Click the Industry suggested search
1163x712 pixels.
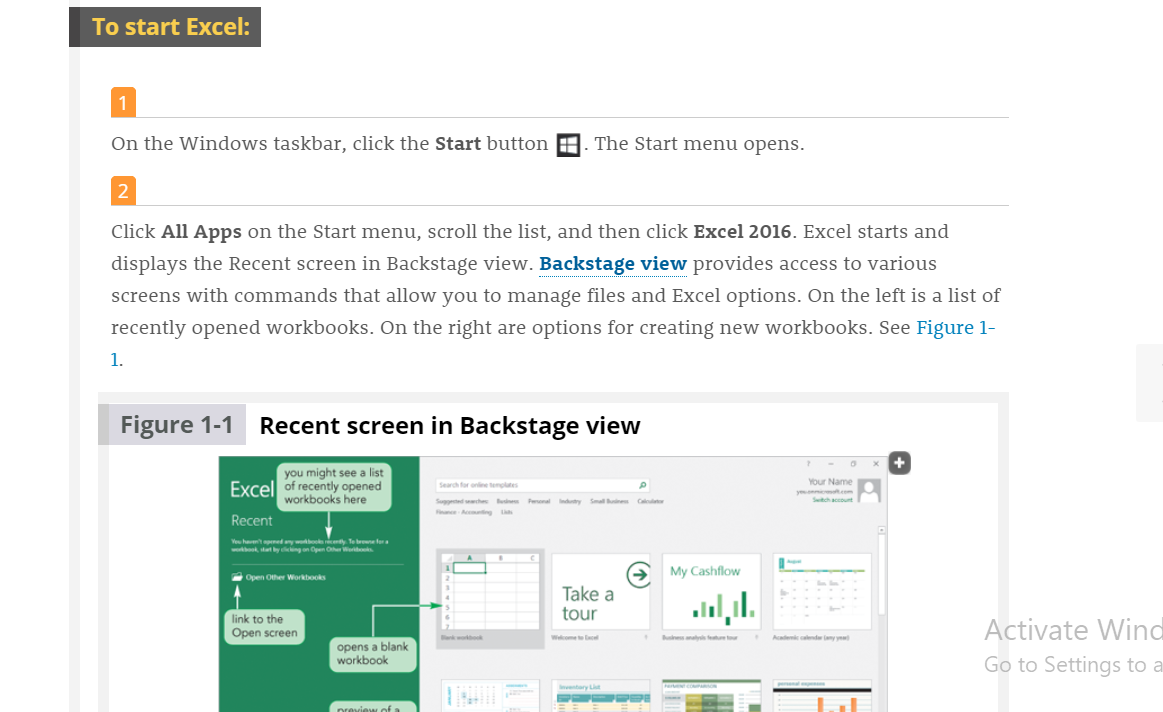(x=570, y=501)
